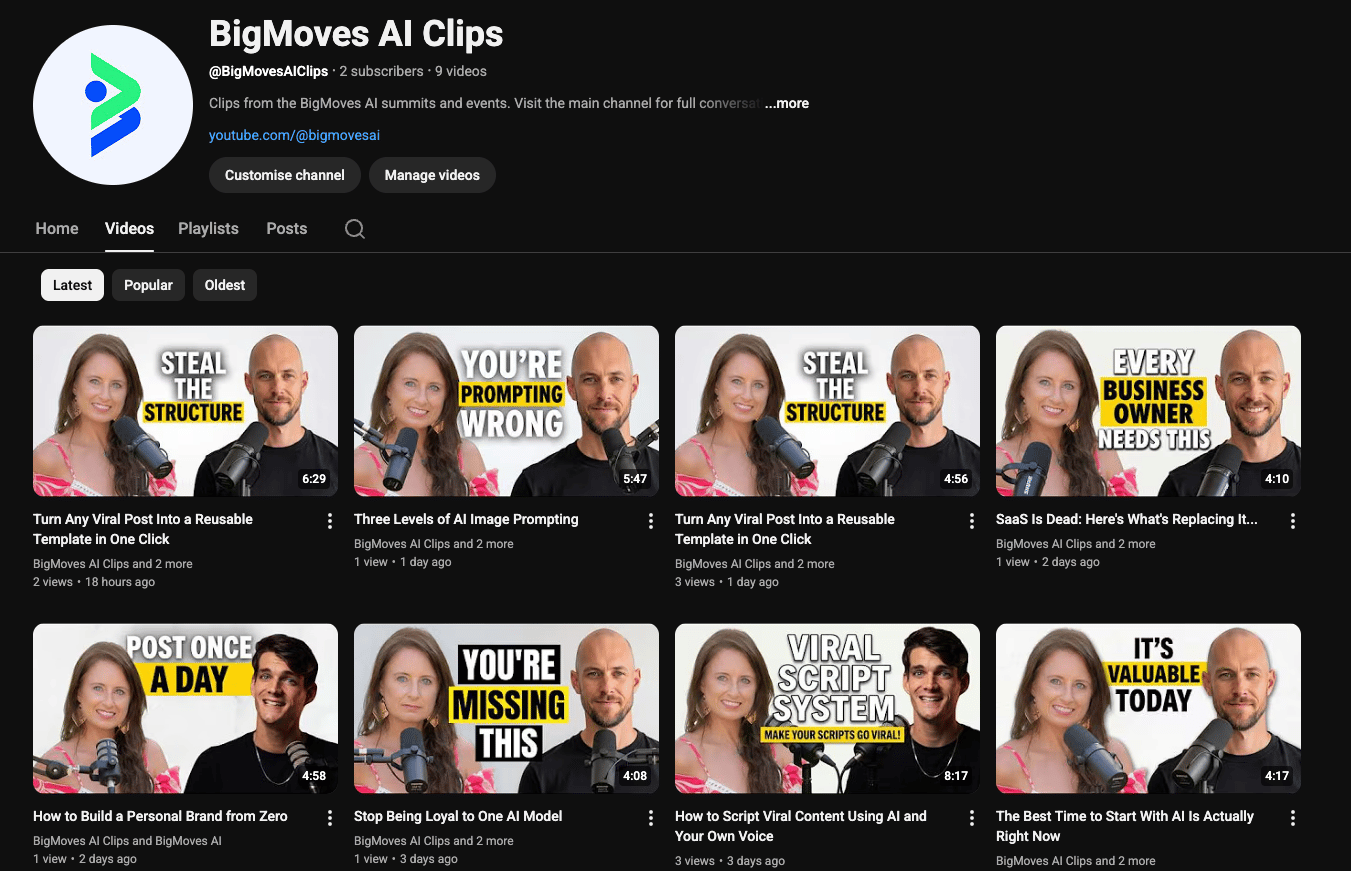Image resolution: width=1351 pixels, height=871 pixels.
Task: Open options menu for The Best Time to Start video
Action: point(1293,818)
